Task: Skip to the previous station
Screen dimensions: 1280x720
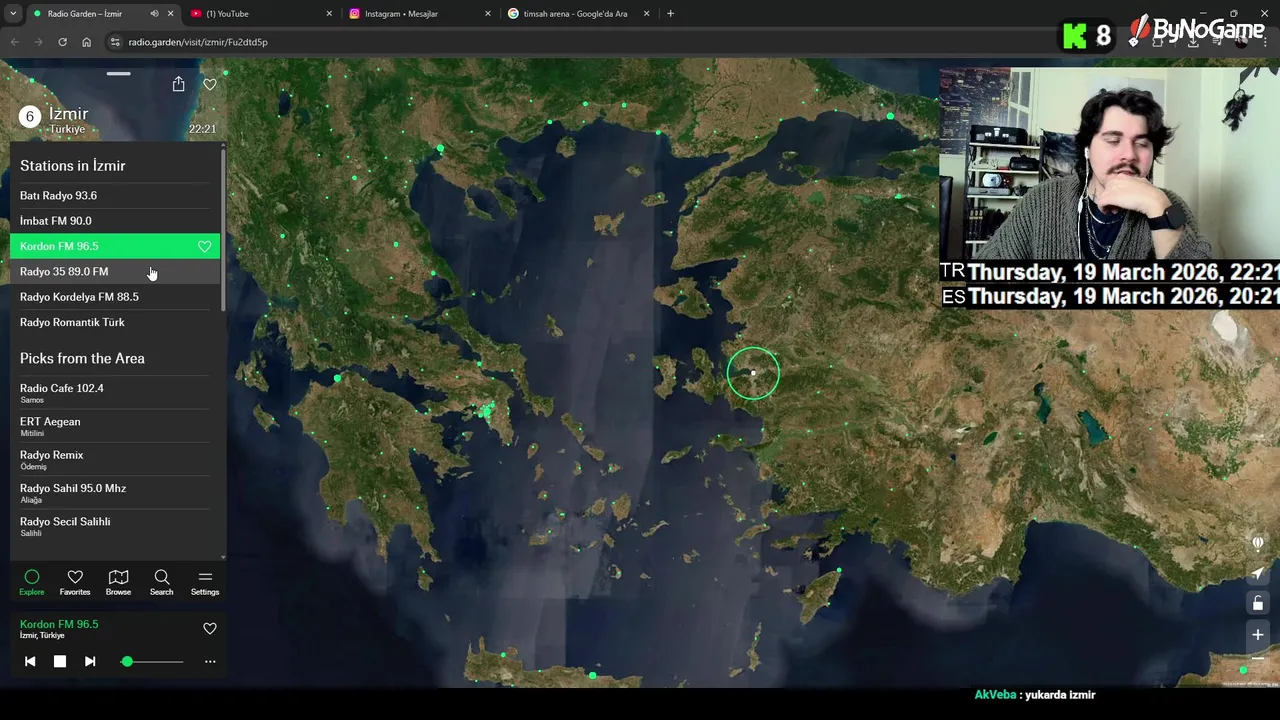Action: click(30, 661)
